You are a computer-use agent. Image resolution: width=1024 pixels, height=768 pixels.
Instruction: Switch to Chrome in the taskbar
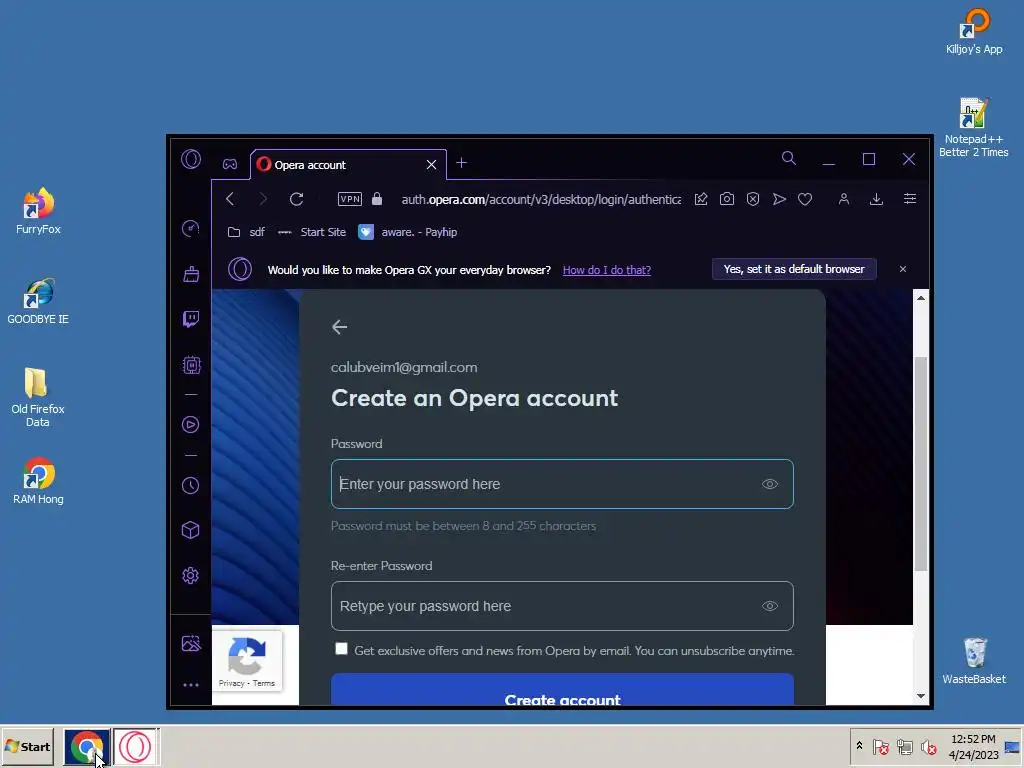pos(87,746)
